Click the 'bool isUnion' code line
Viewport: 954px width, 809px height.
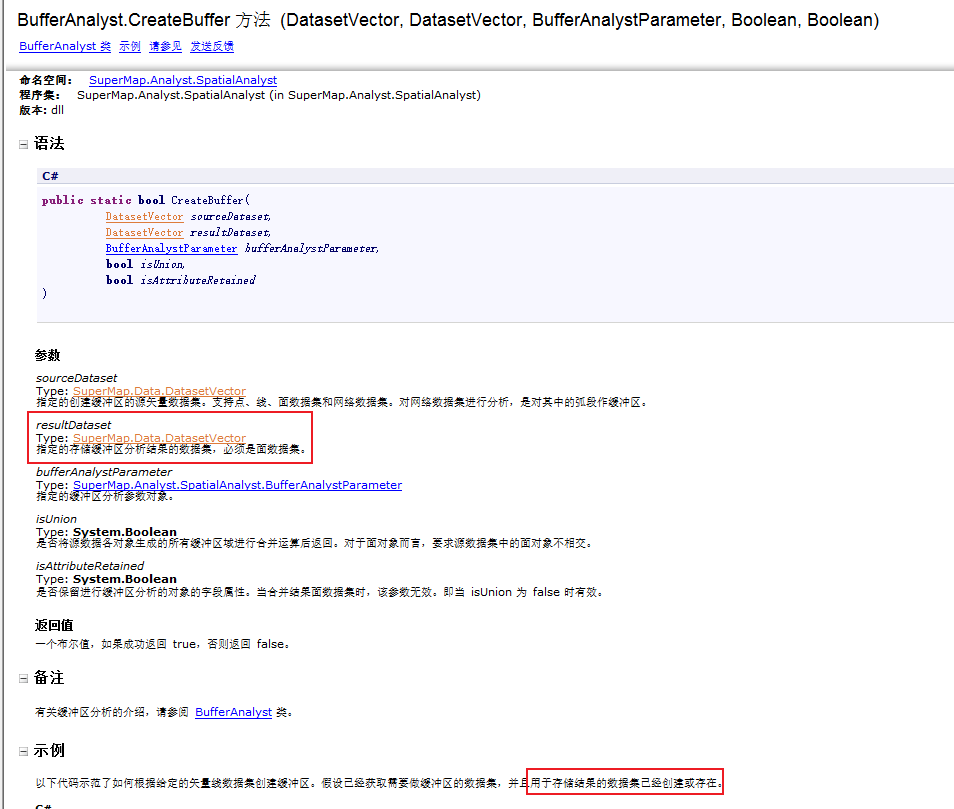[x=145, y=264]
